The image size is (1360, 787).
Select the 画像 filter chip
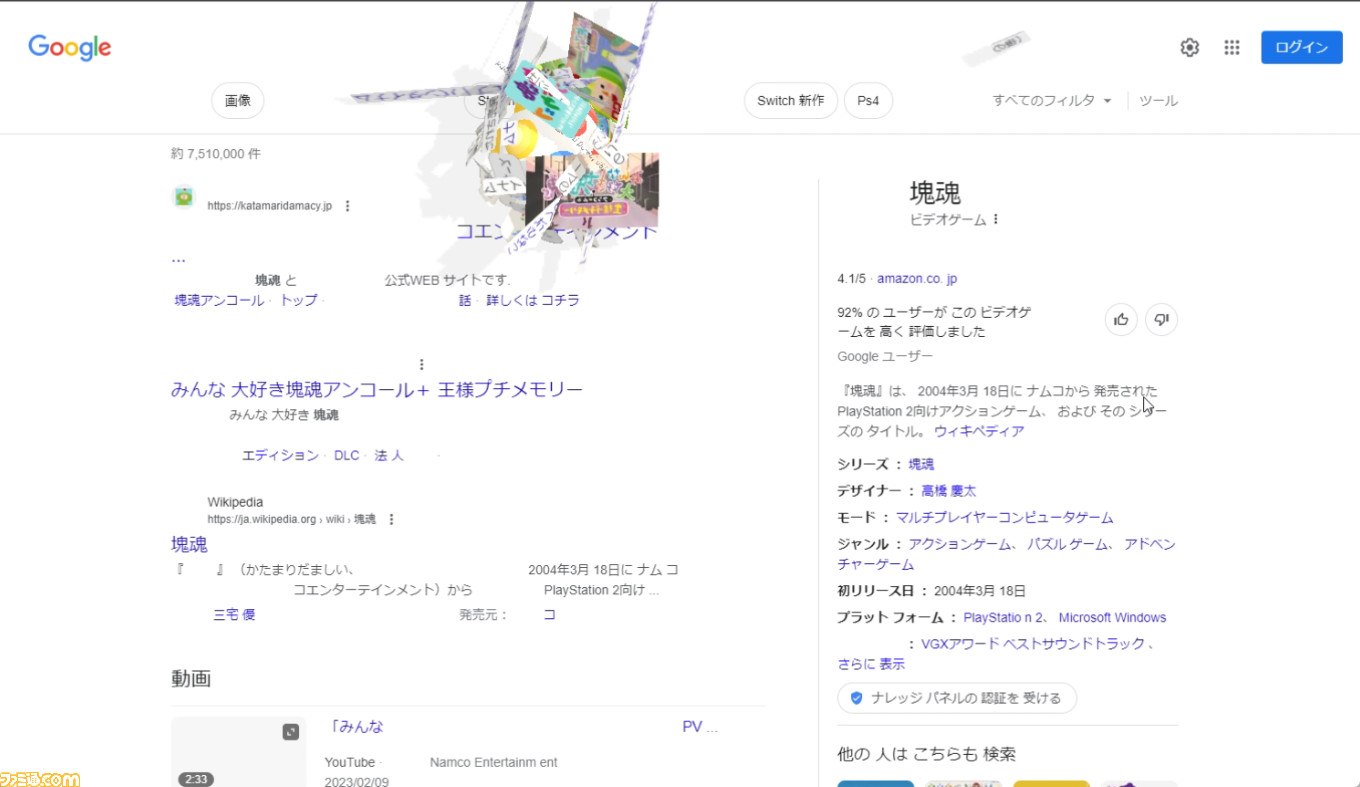coord(238,101)
